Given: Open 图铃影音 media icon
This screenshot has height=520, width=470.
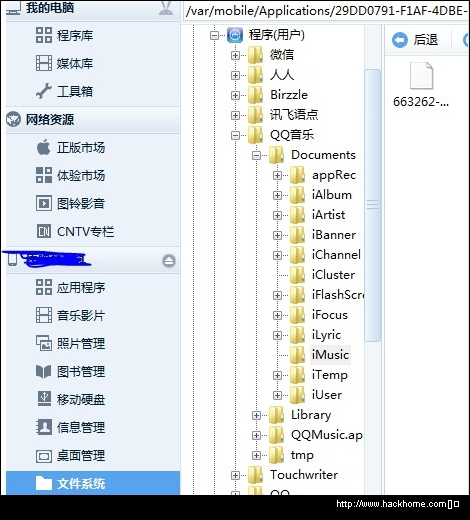Looking at the screenshot, I should [x=44, y=203].
